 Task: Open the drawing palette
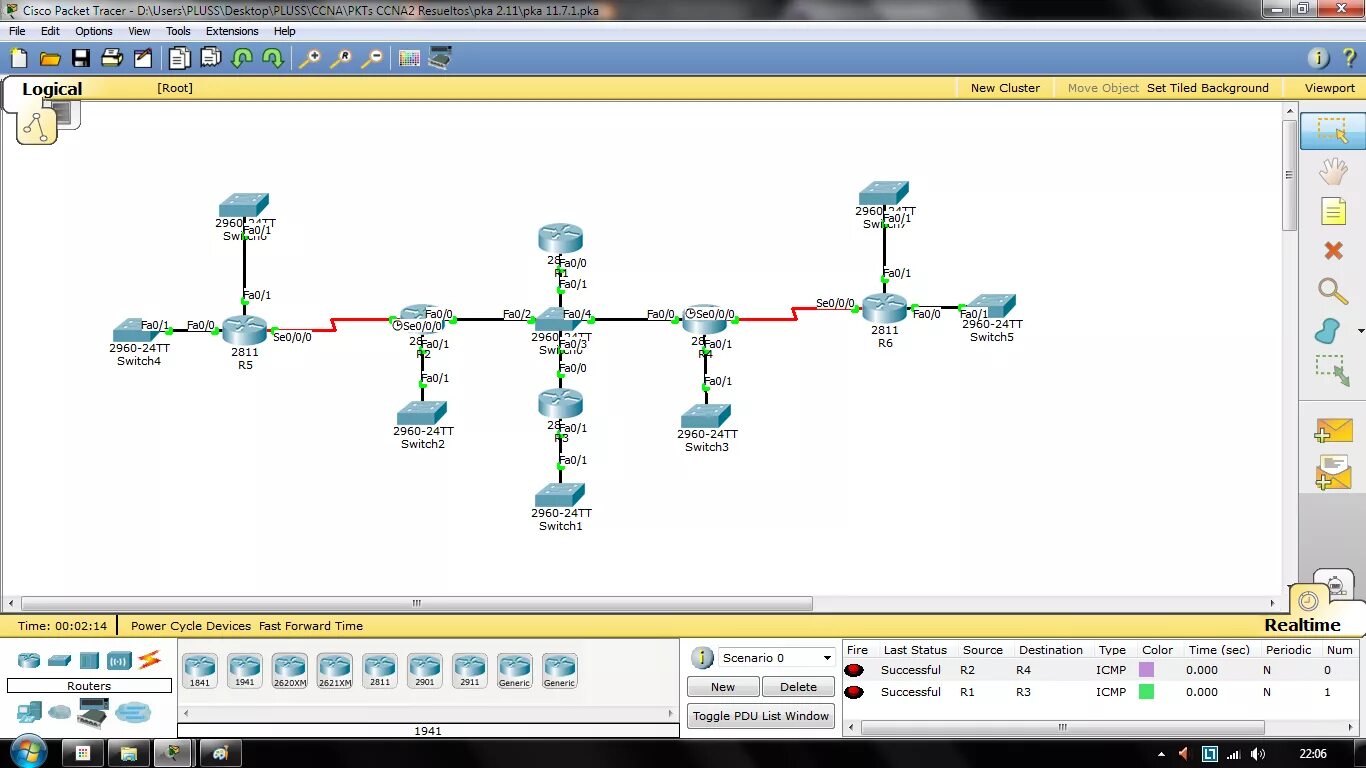coord(409,58)
